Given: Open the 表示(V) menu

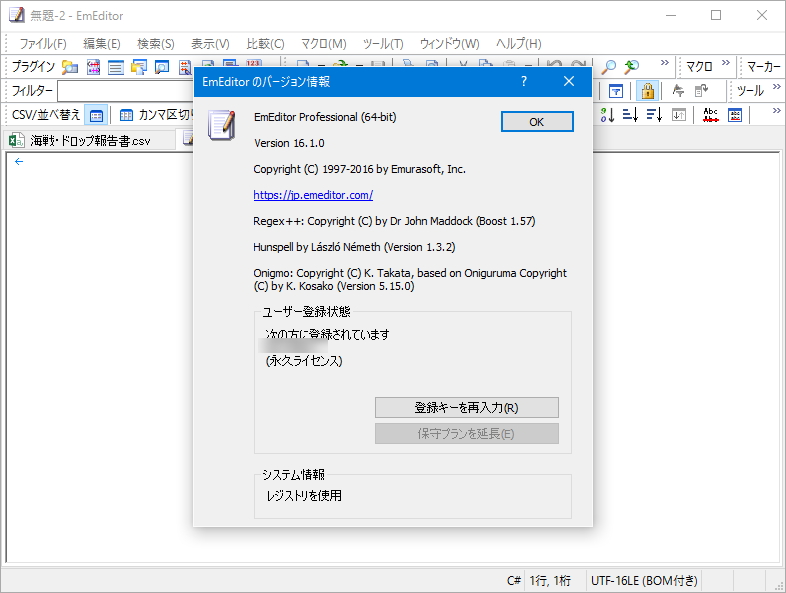Looking at the screenshot, I should pos(210,44).
